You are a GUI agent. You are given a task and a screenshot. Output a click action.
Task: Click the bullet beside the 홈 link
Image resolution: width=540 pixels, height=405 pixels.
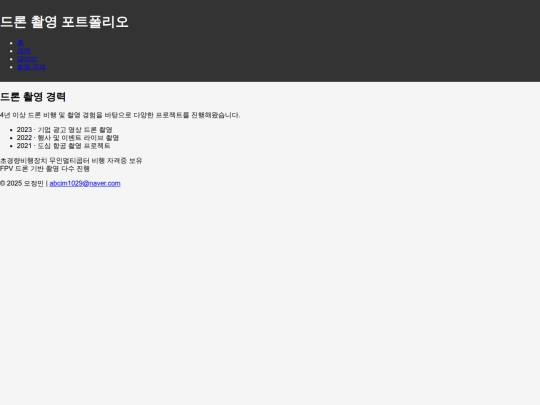point(11,43)
